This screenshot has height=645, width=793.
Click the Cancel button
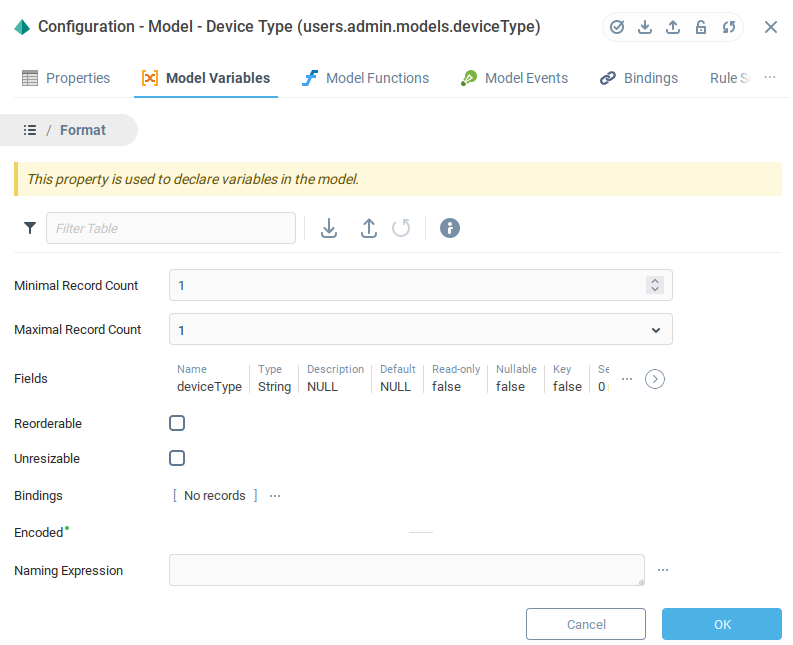[586, 624]
